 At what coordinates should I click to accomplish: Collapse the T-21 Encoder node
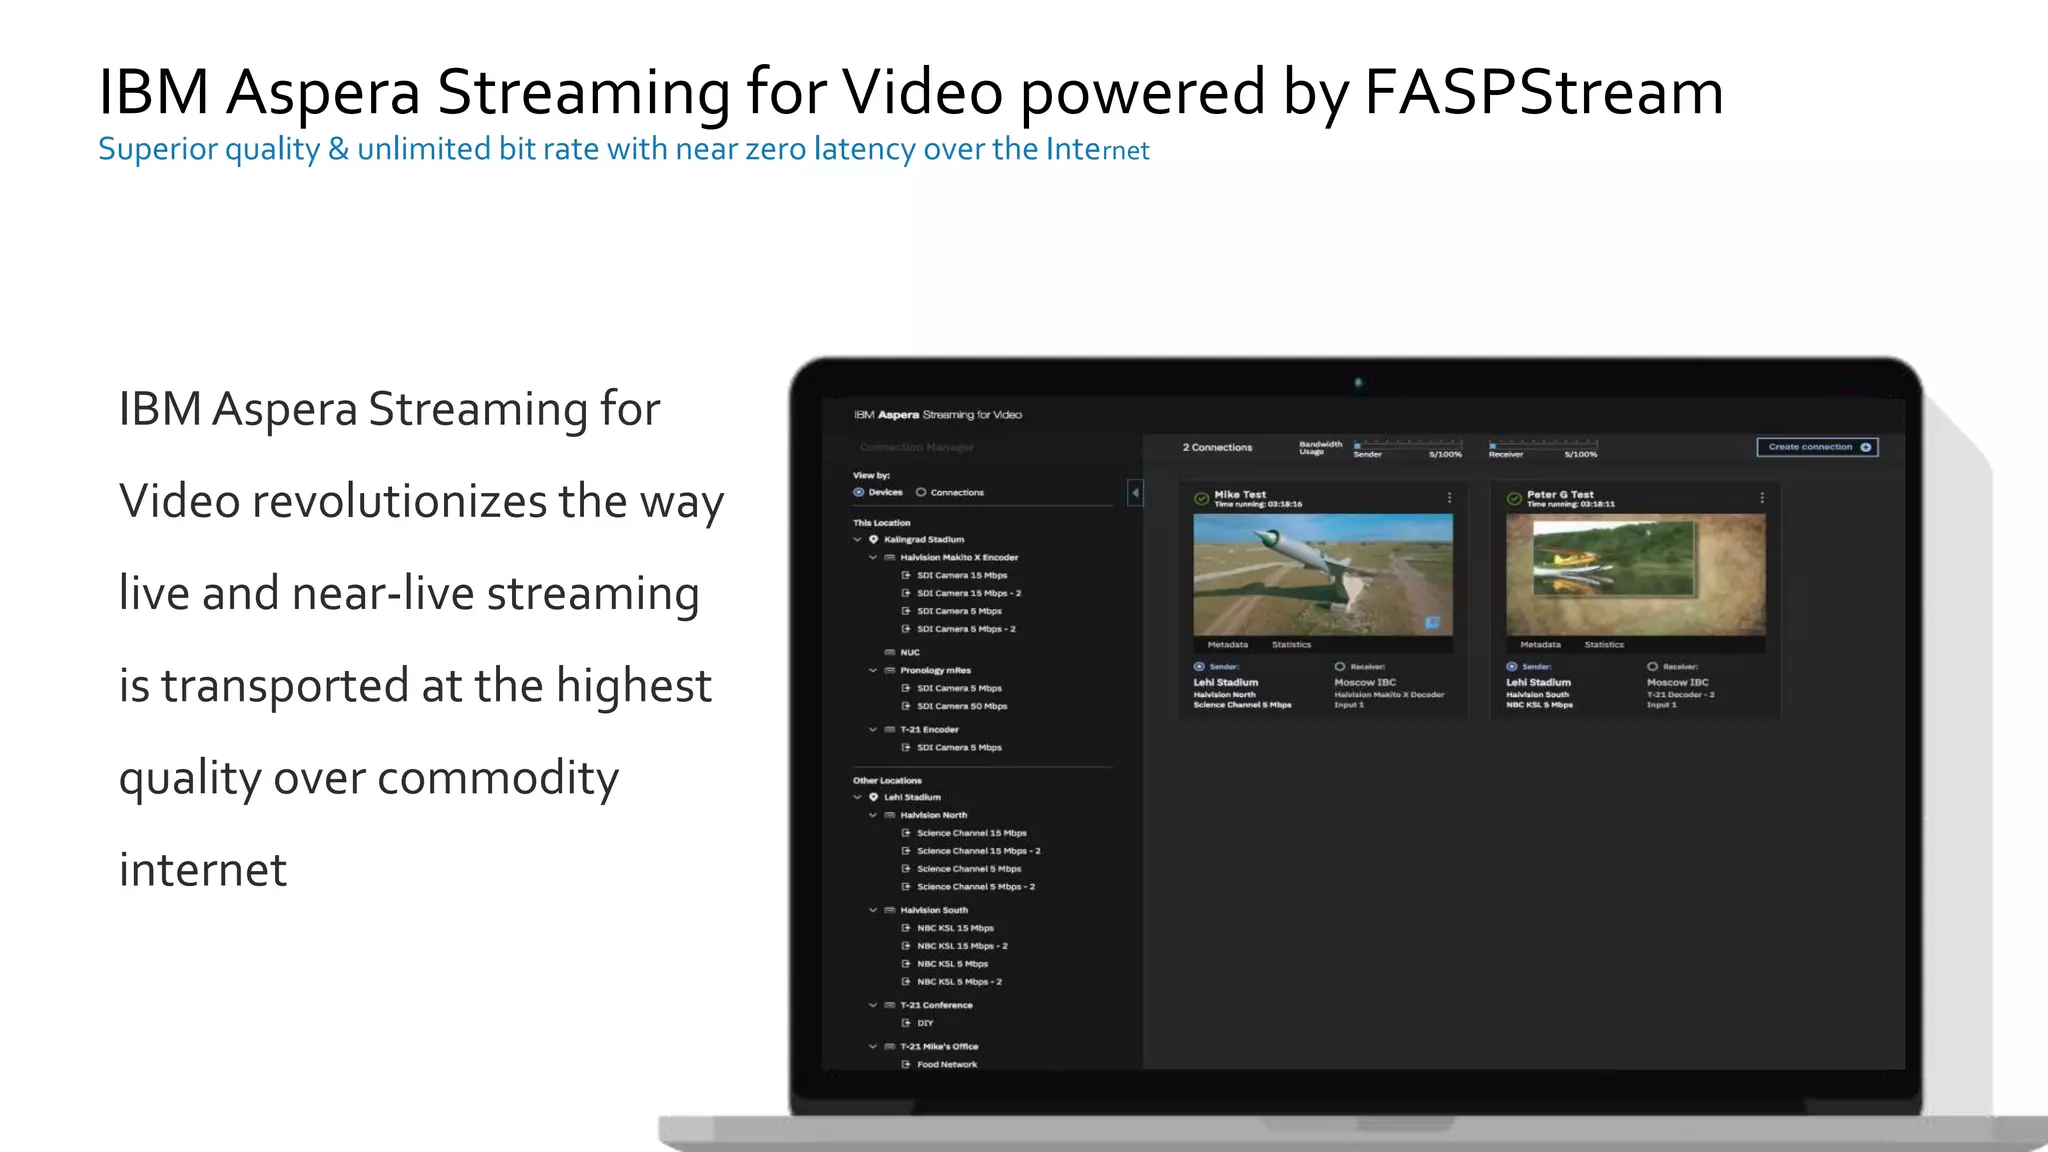pos(873,729)
